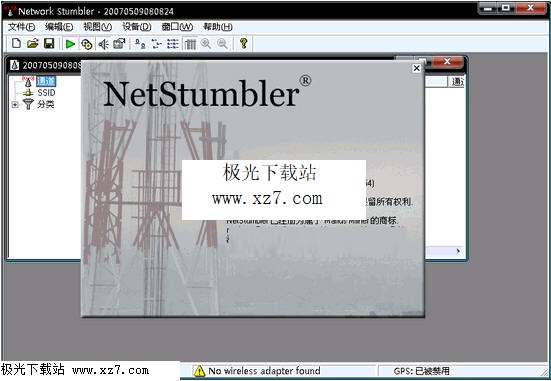Switch to details view toolbar icon
The width and height of the screenshot is (551, 381).
click(190, 44)
